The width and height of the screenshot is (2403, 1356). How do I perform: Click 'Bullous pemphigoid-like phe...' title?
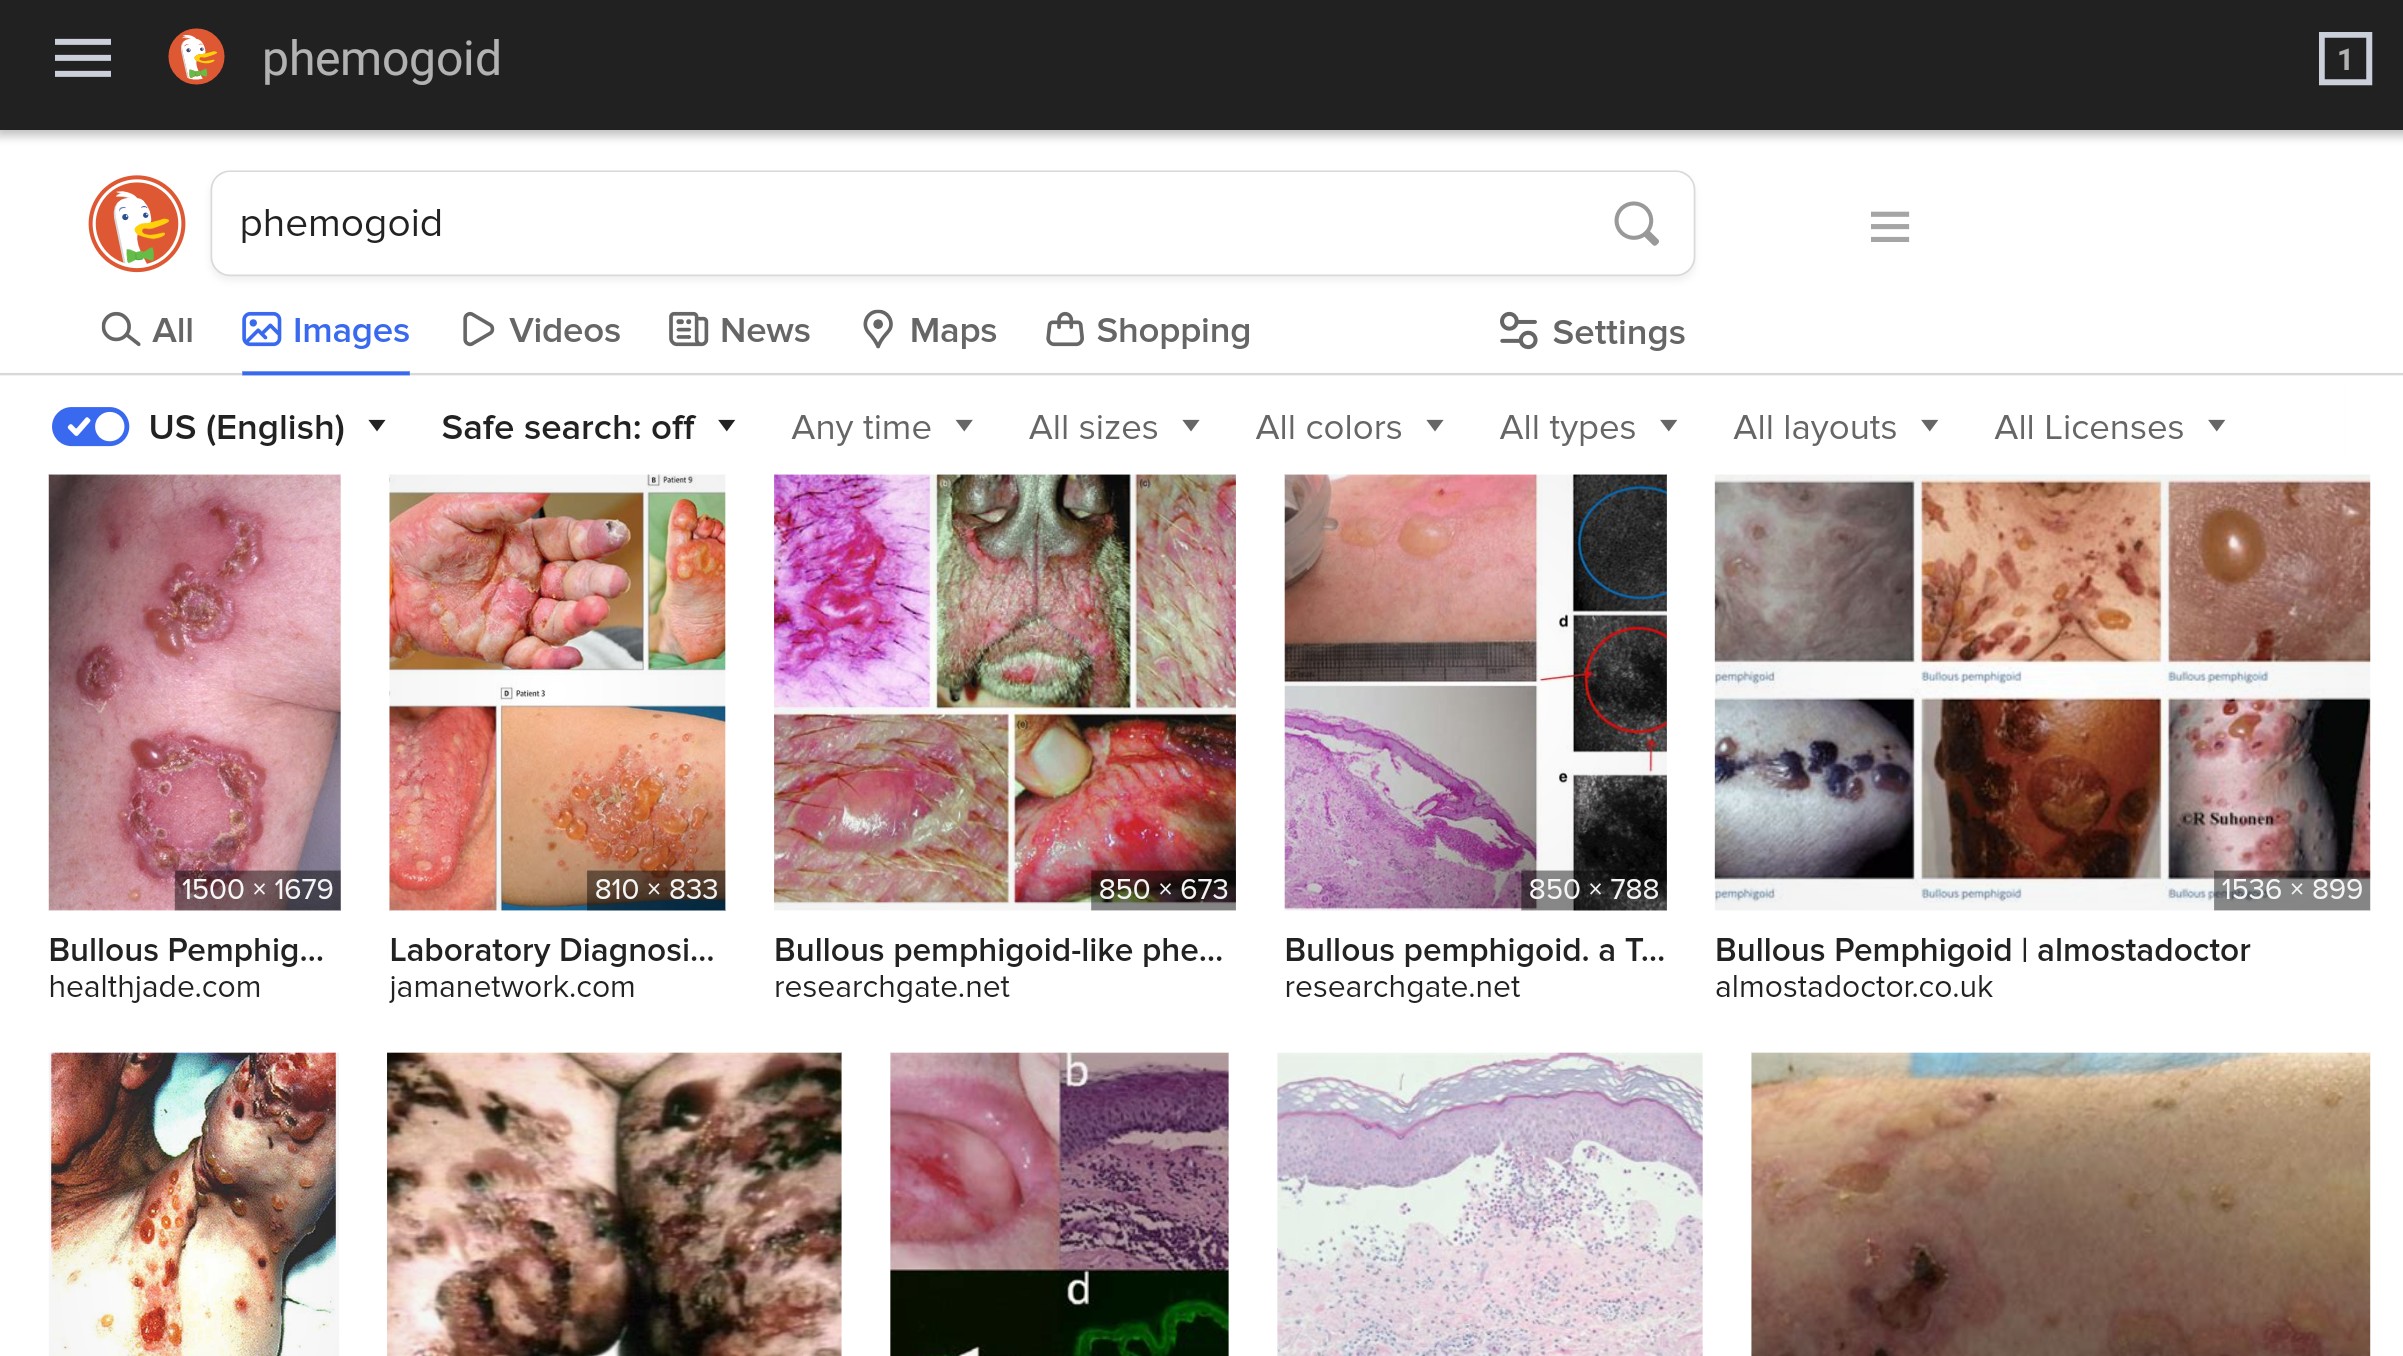tap(999, 949)
